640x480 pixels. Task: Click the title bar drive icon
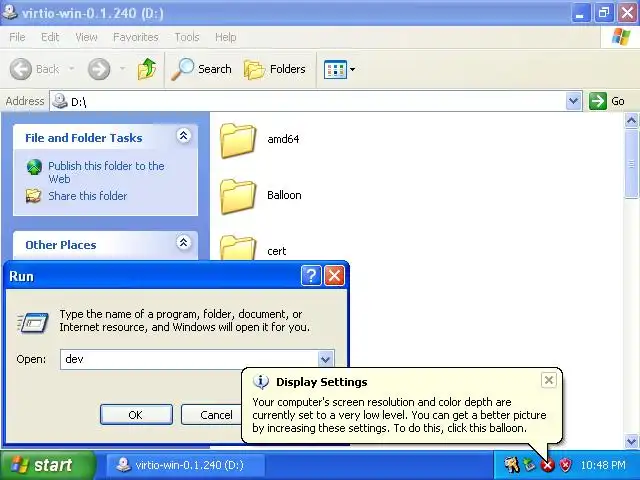pyautogui.click(x=9, y=12)
